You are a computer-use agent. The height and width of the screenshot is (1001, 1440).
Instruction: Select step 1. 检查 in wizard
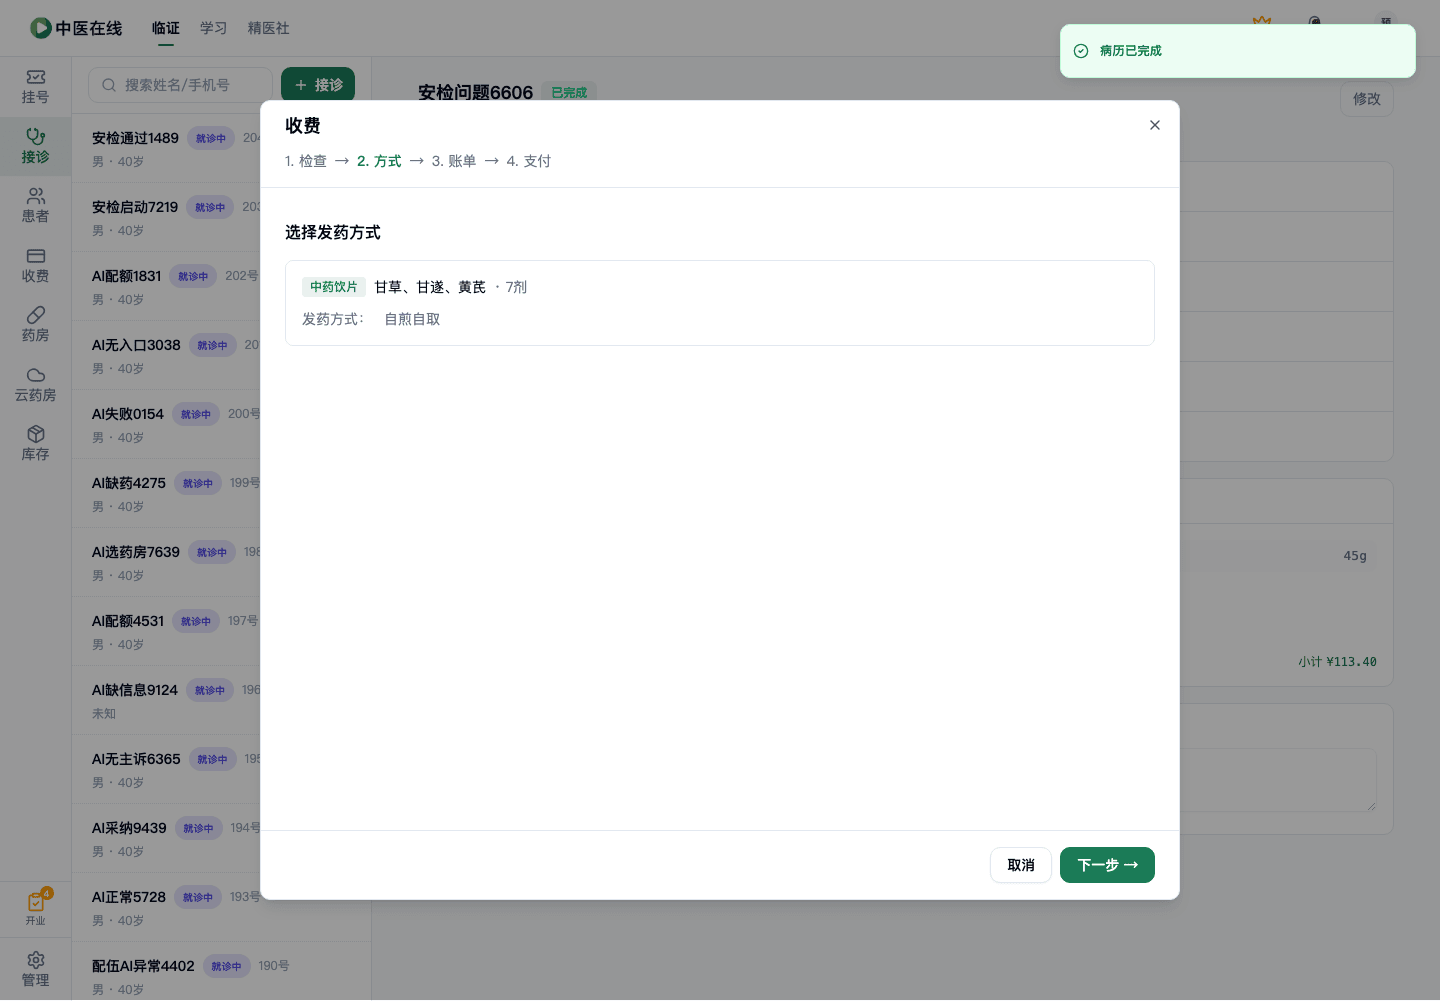306,161
